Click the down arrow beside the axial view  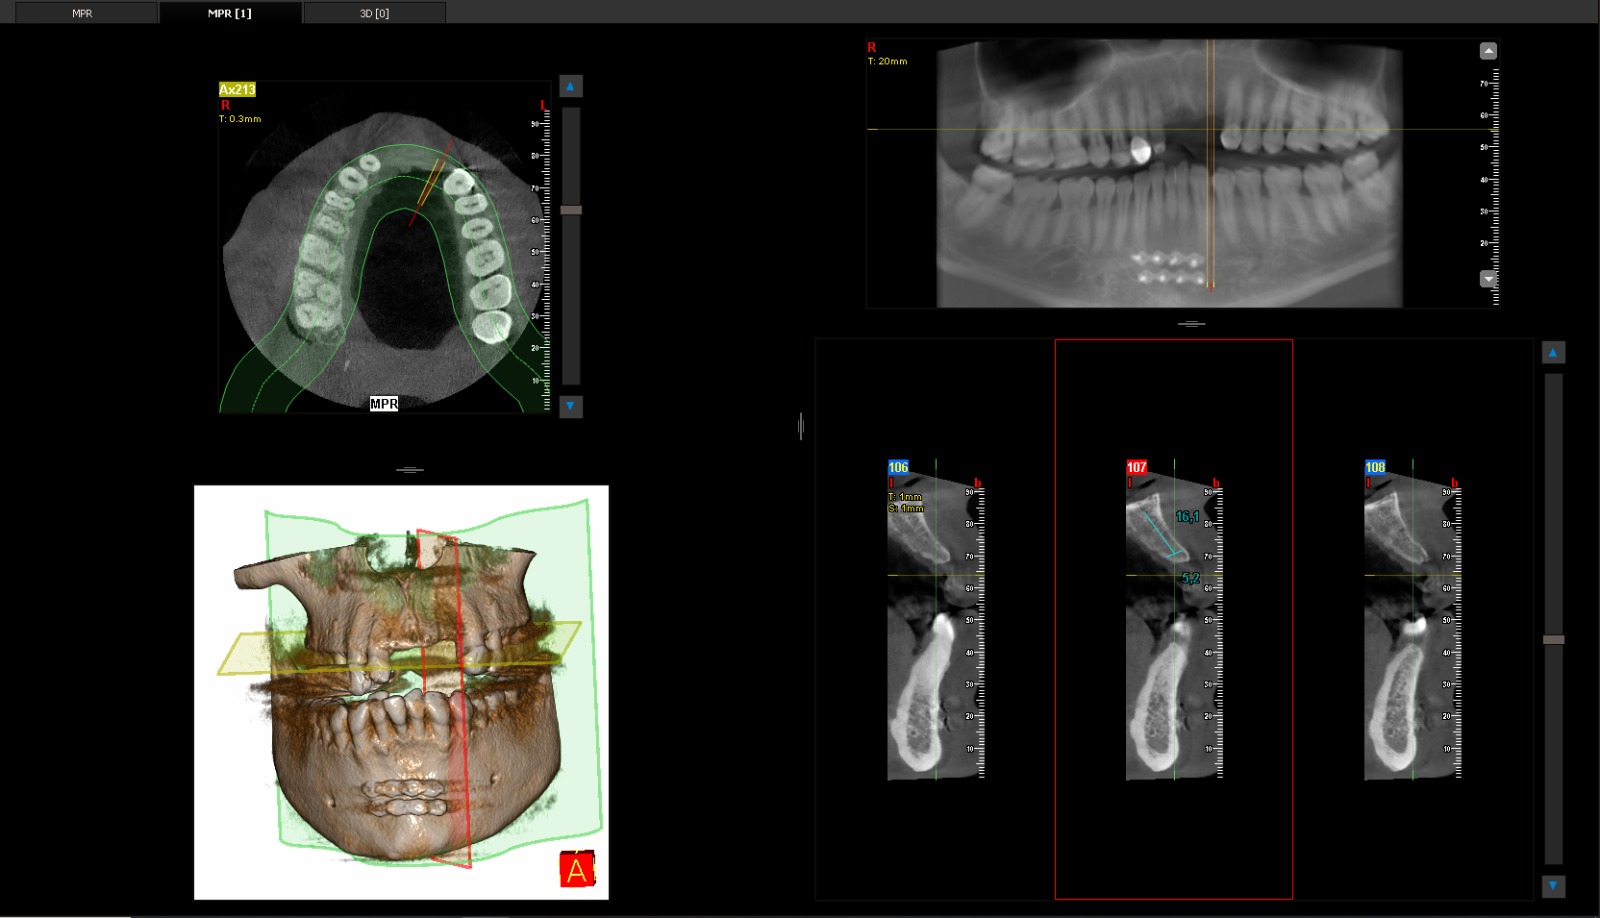[570, 406]
